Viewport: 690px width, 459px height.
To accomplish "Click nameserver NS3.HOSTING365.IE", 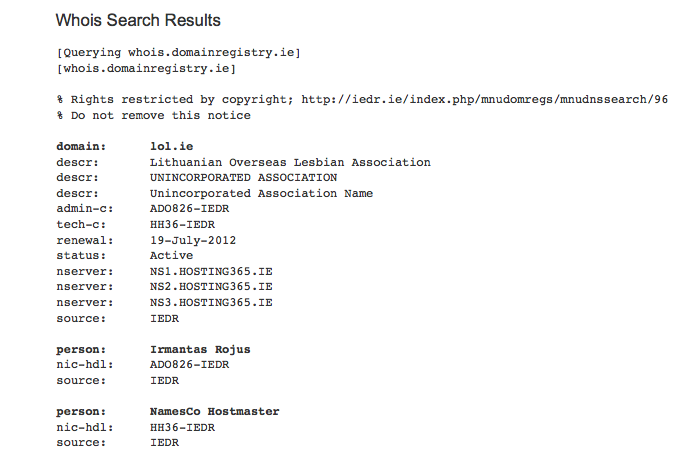I will pos(211,302).
